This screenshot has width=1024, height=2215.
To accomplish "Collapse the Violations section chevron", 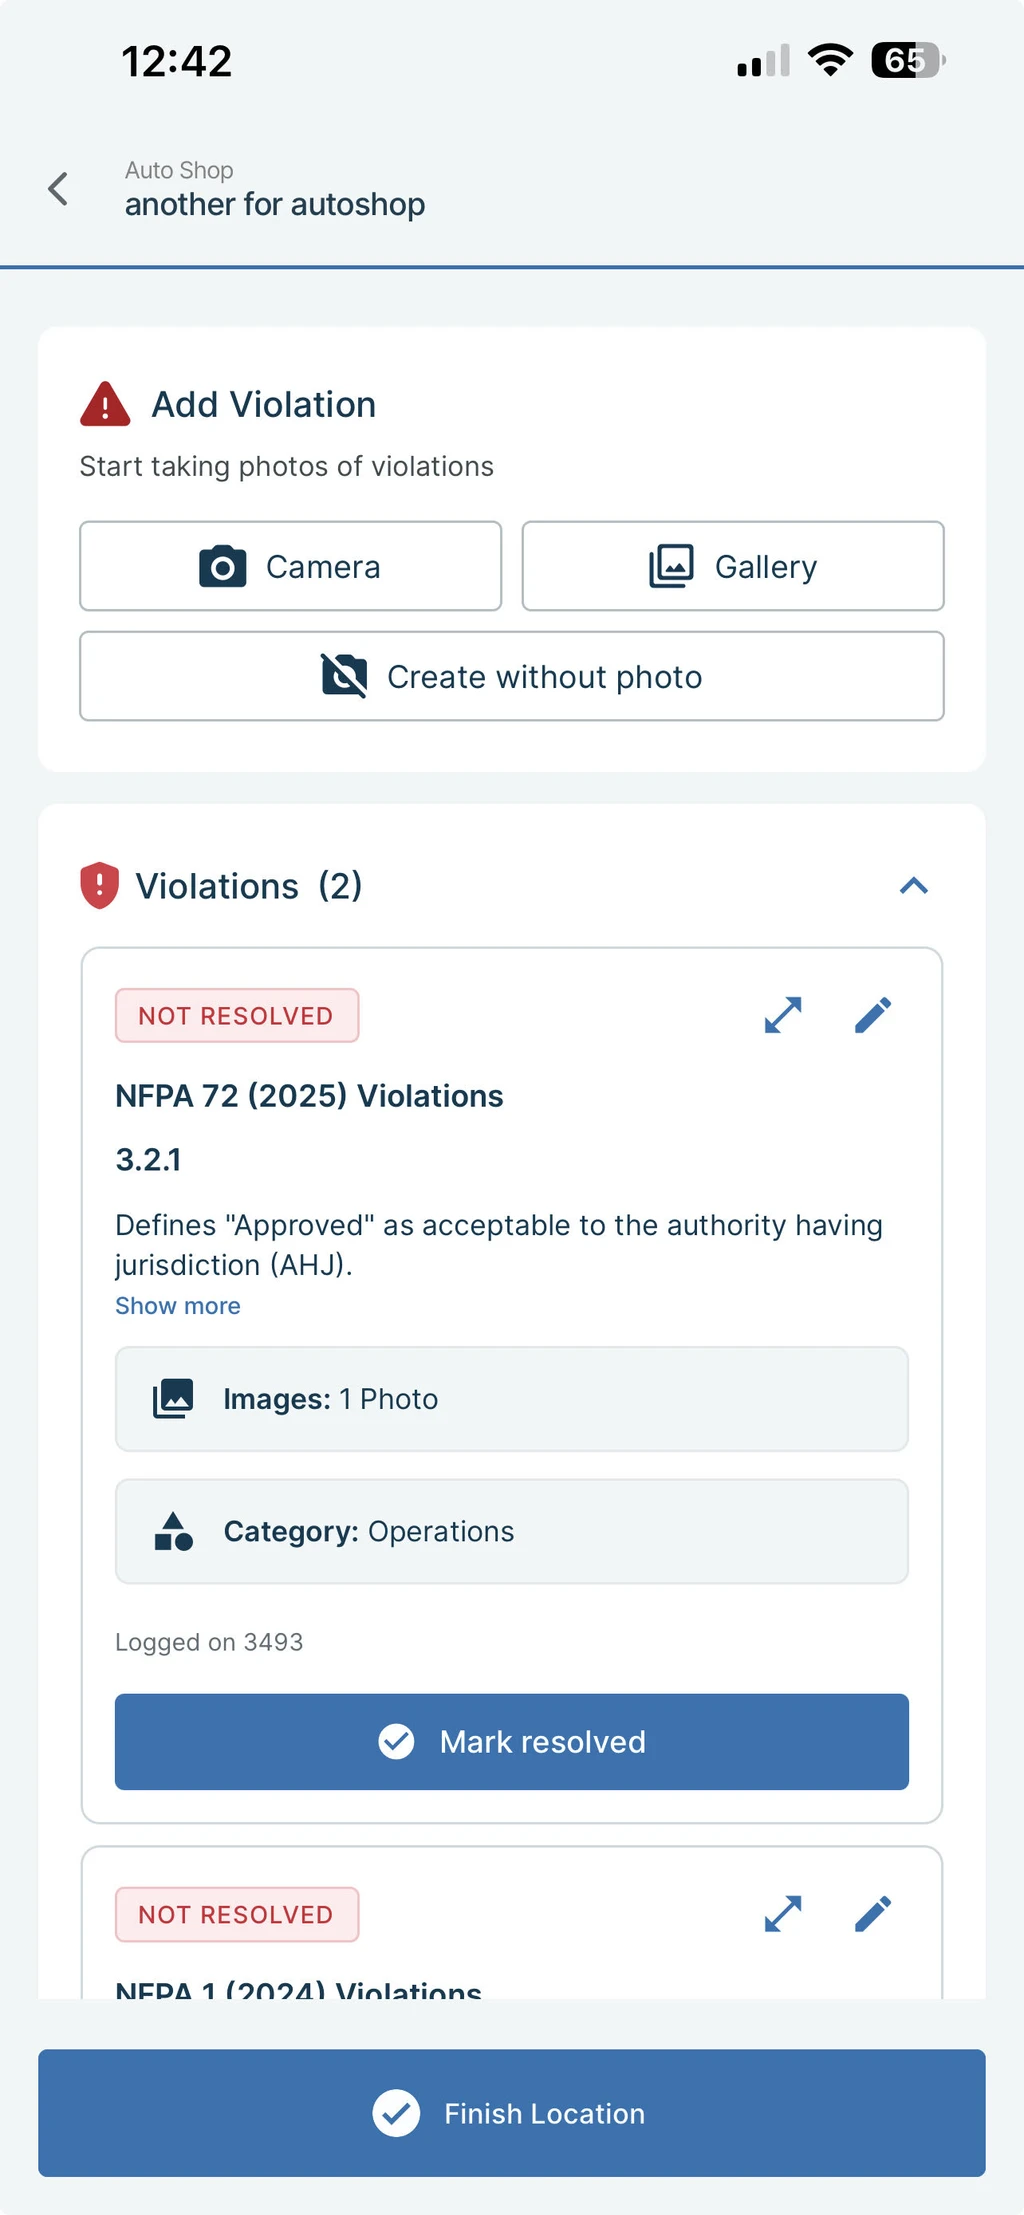I will click(914, 886).
